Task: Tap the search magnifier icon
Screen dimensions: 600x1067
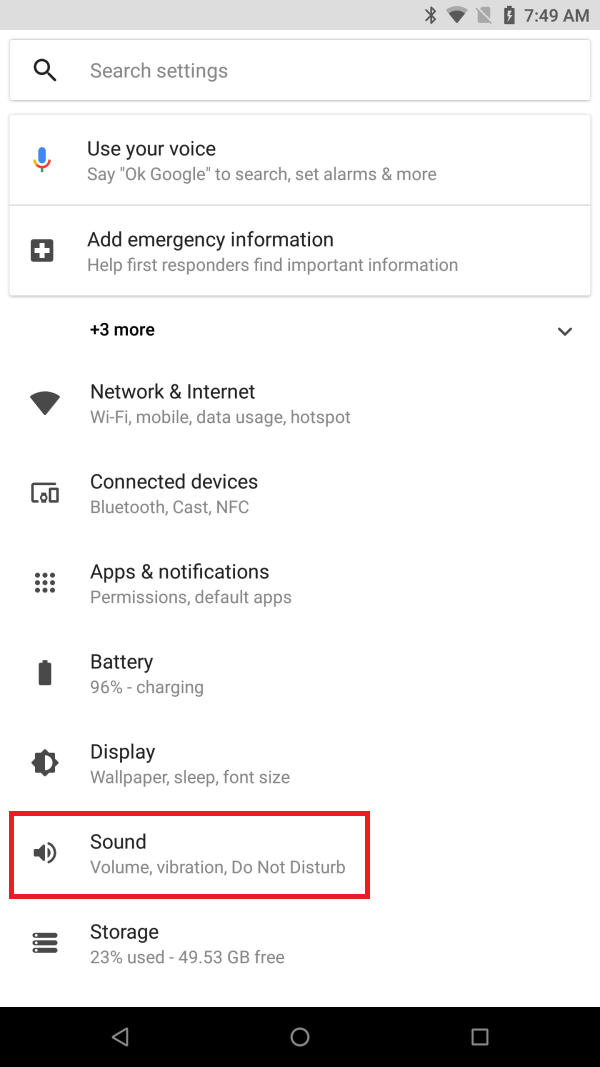Action: pos(45,70)
